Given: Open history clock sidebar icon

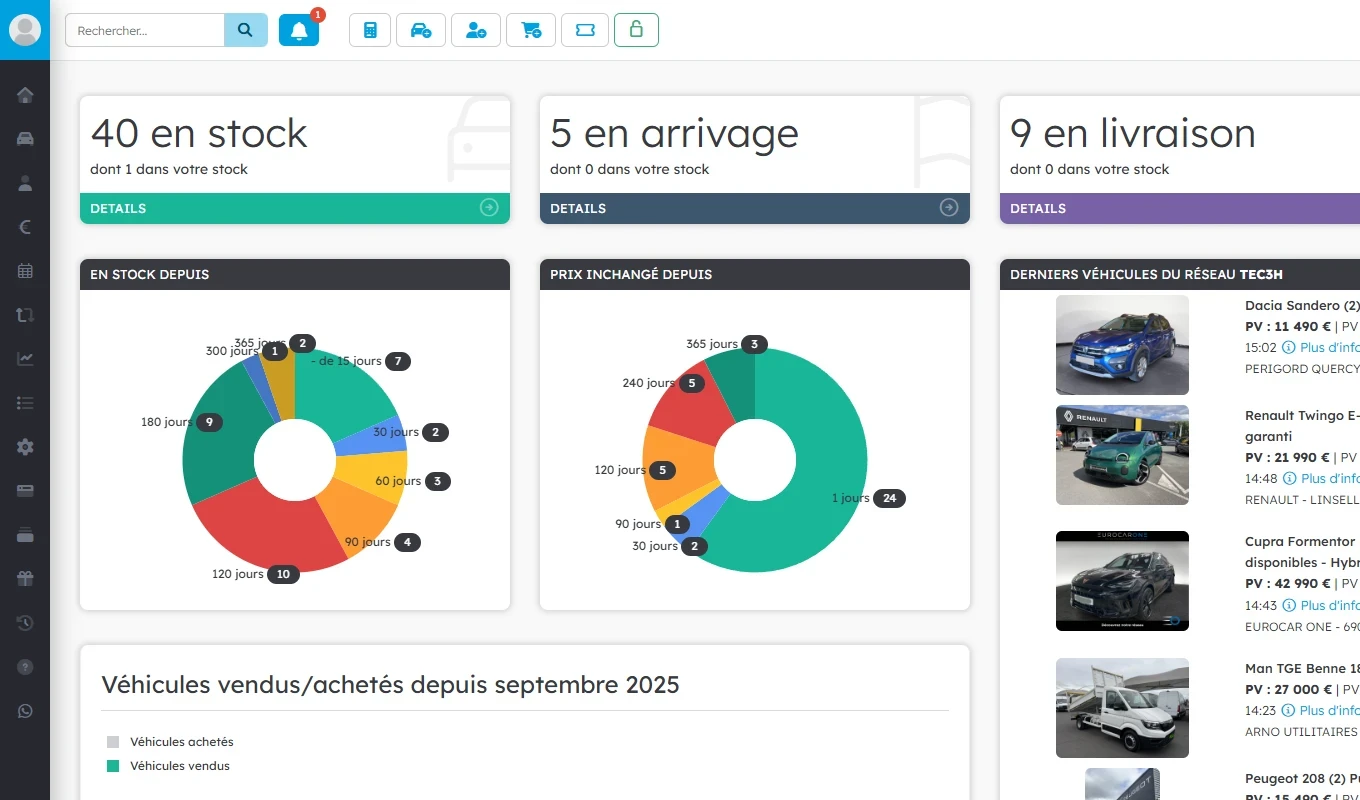Looking at the screenshot, I should [x=25, y=623].
